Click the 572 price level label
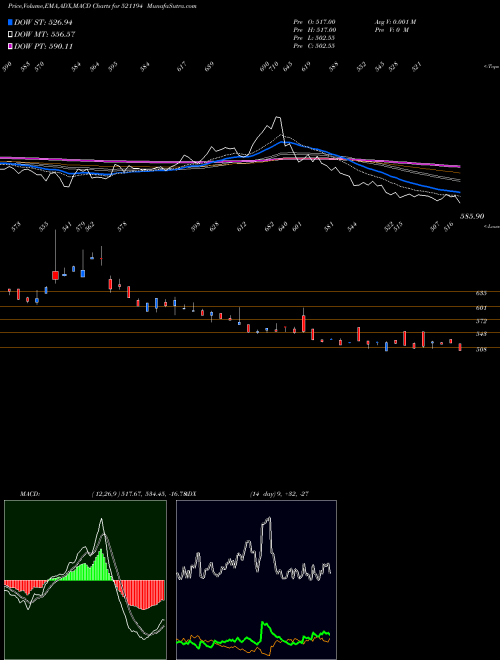 (x=481, y=321)
